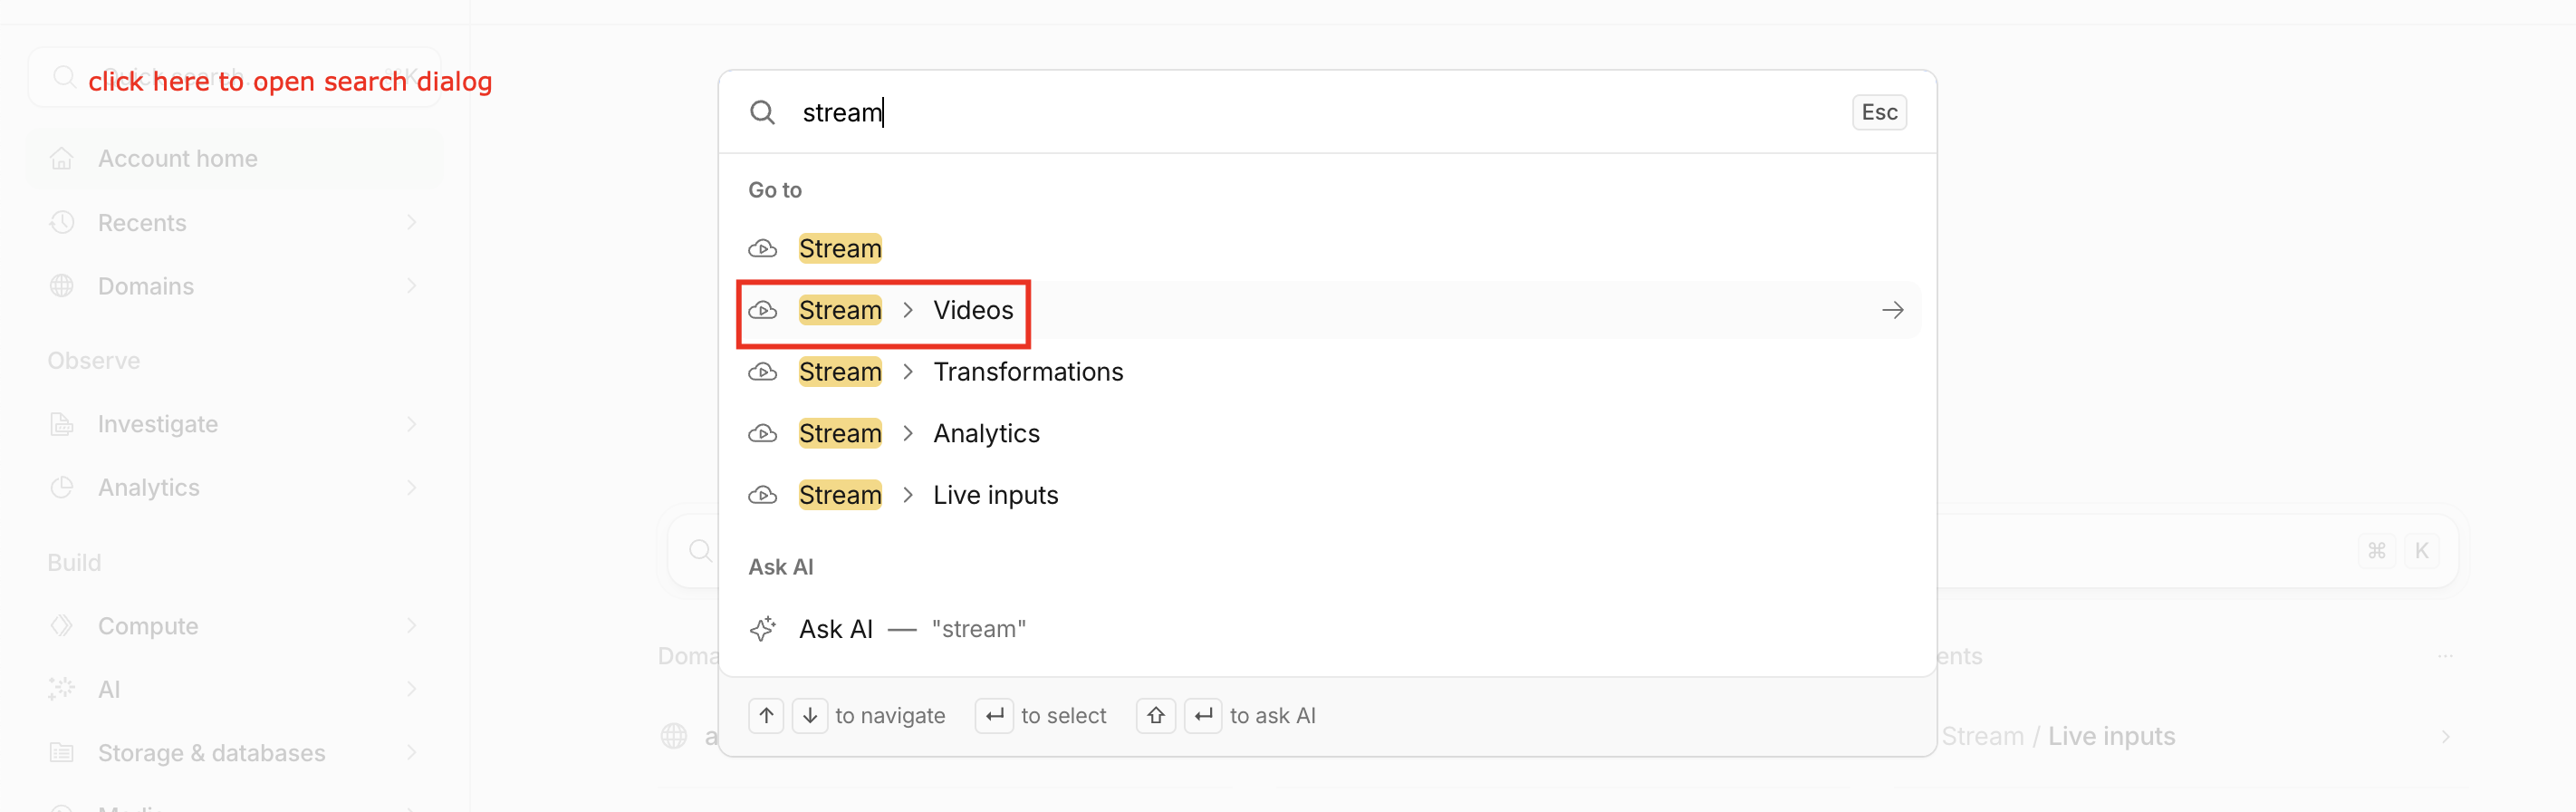Go to Stream > Live inputs result

pos(1328,495)
